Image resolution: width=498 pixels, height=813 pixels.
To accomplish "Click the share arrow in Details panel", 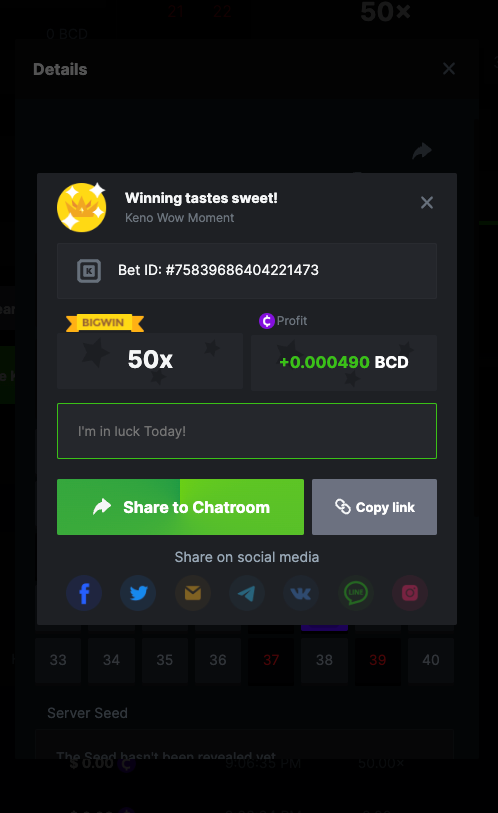I will pyautogui.click(x=422, y=151).
